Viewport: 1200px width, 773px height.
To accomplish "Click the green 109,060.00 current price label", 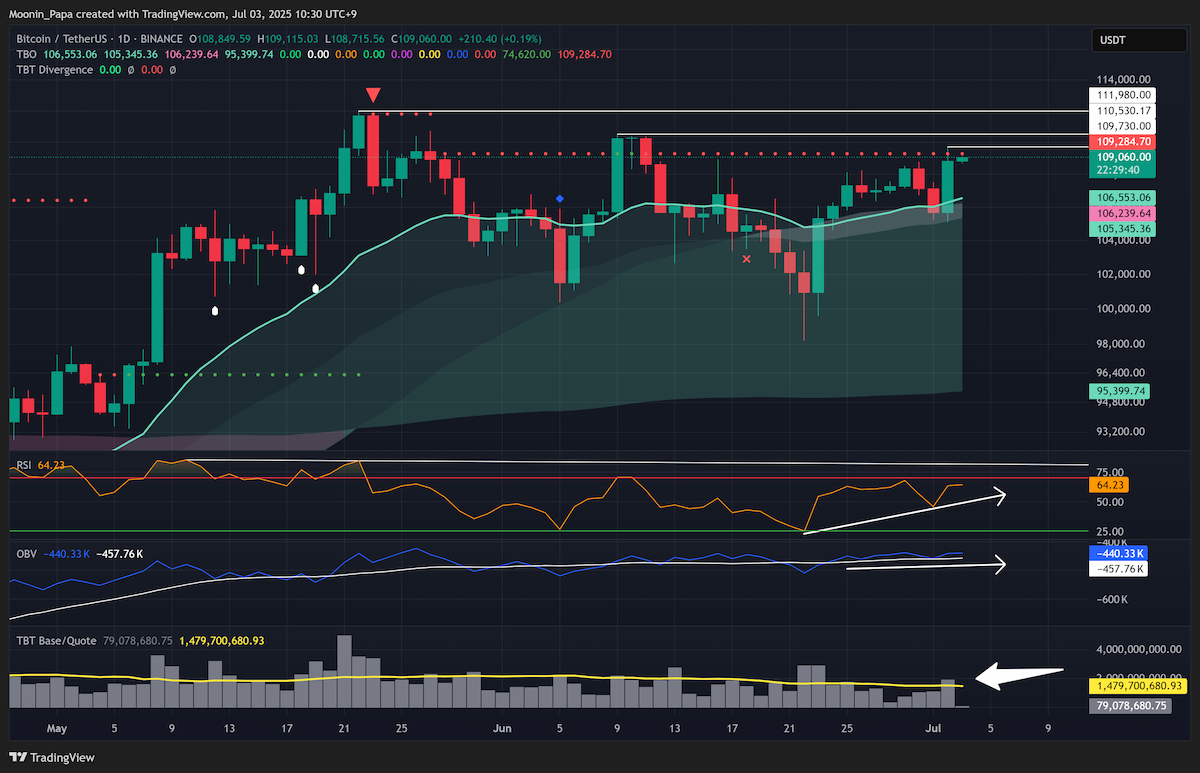I will tap(1122, 157).
